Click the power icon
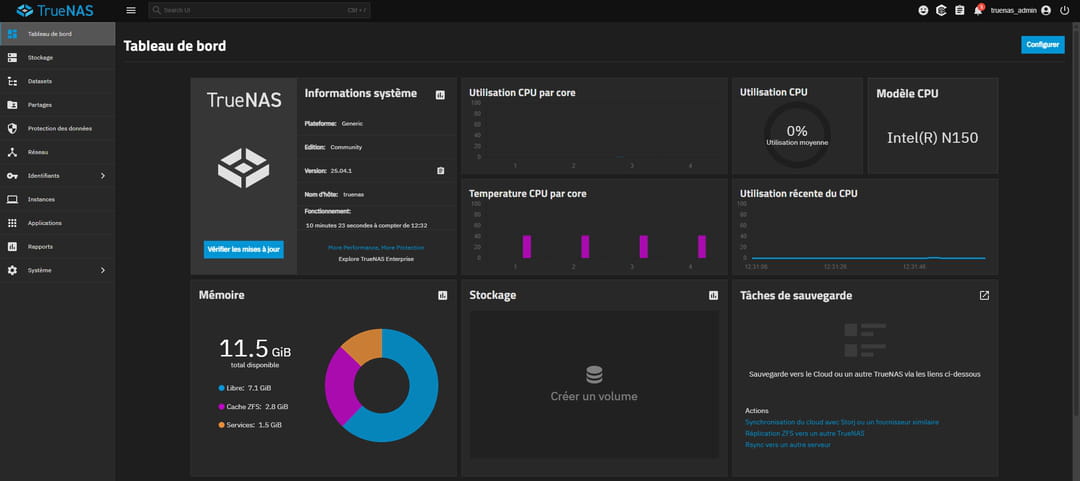1080x481 pixels. pos(1065,10)
